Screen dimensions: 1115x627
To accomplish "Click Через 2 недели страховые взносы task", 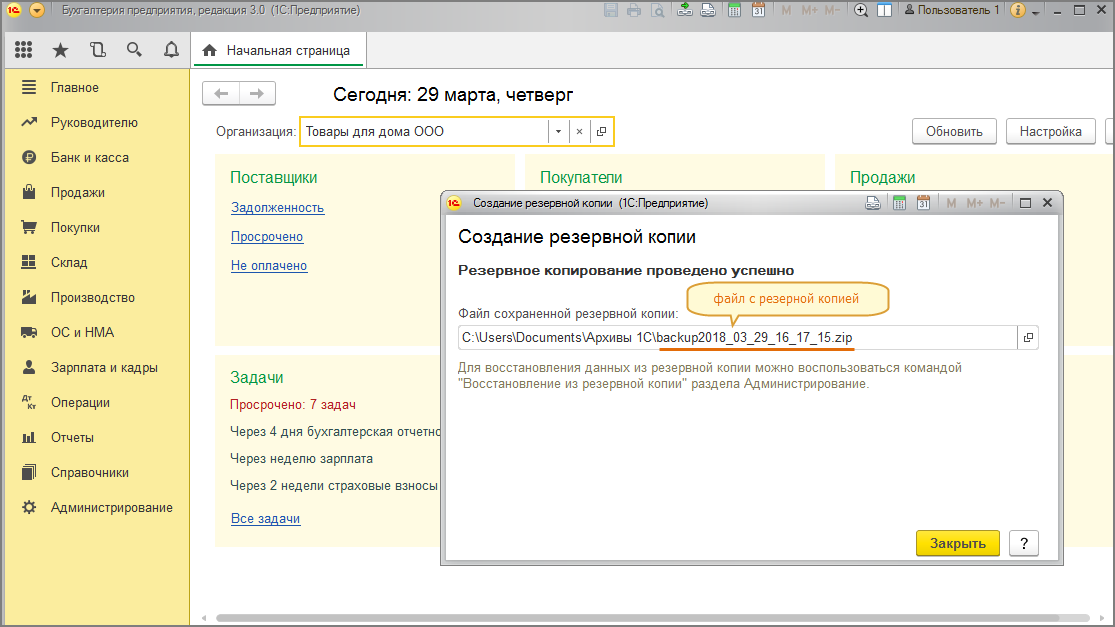I will pyautogui.click(x=334, y=486).
